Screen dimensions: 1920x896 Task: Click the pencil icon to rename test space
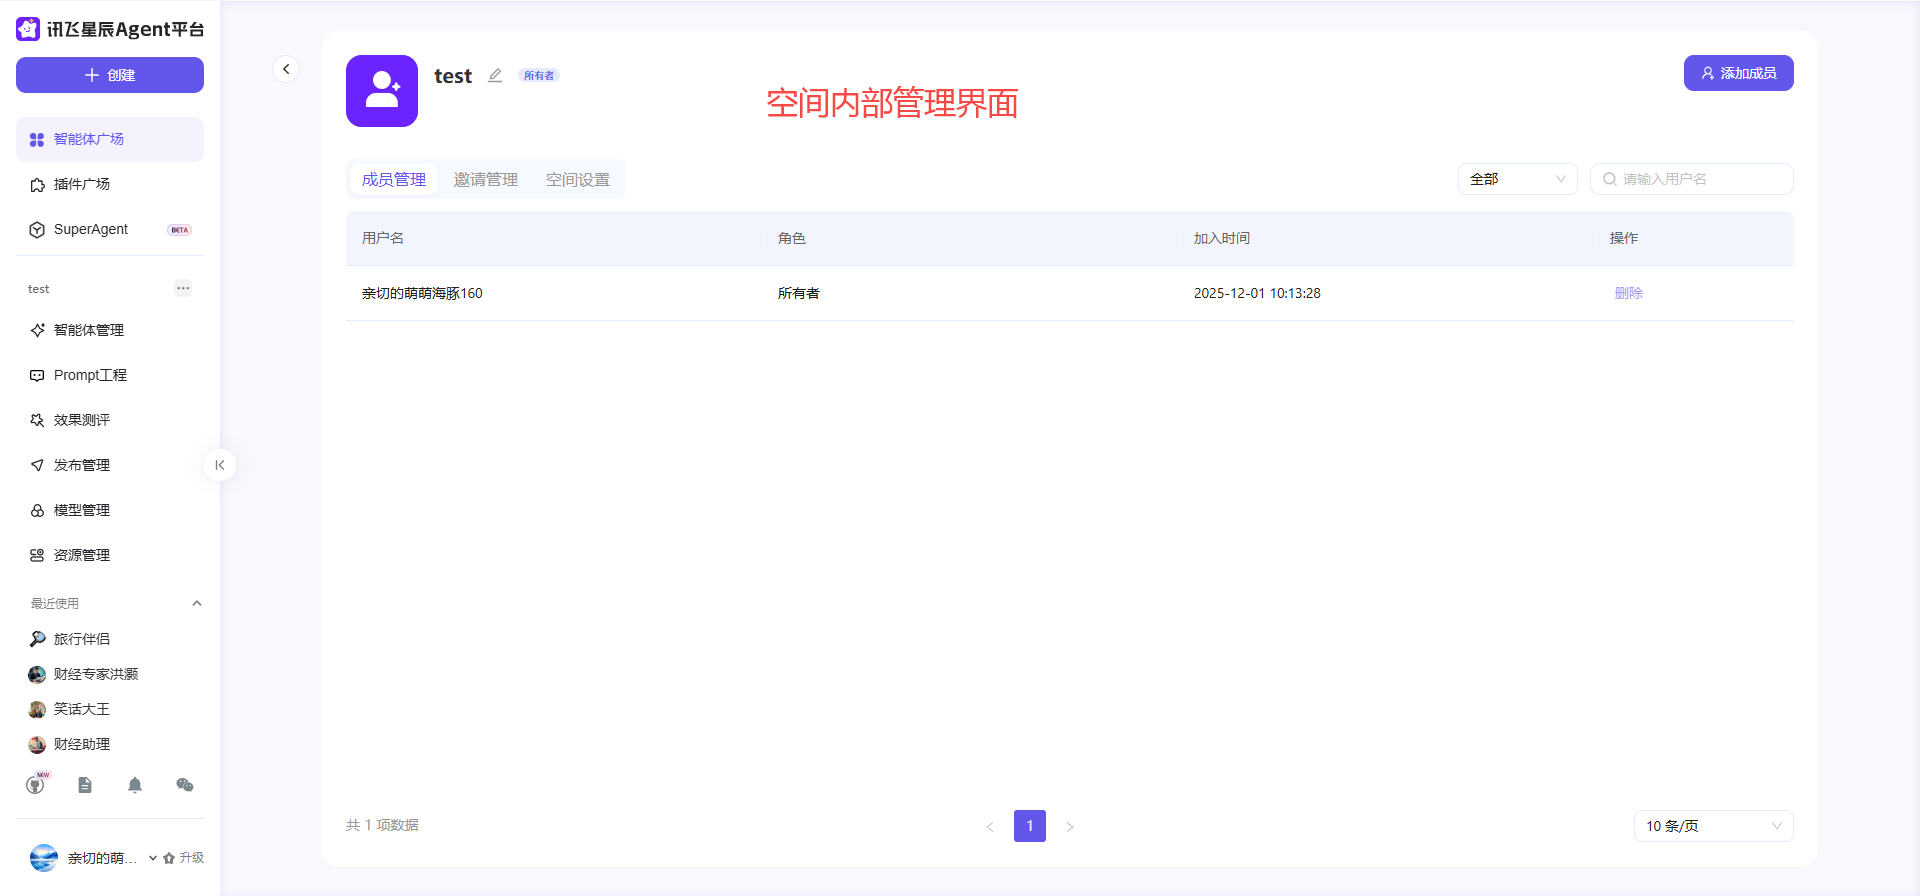(495, 76)
